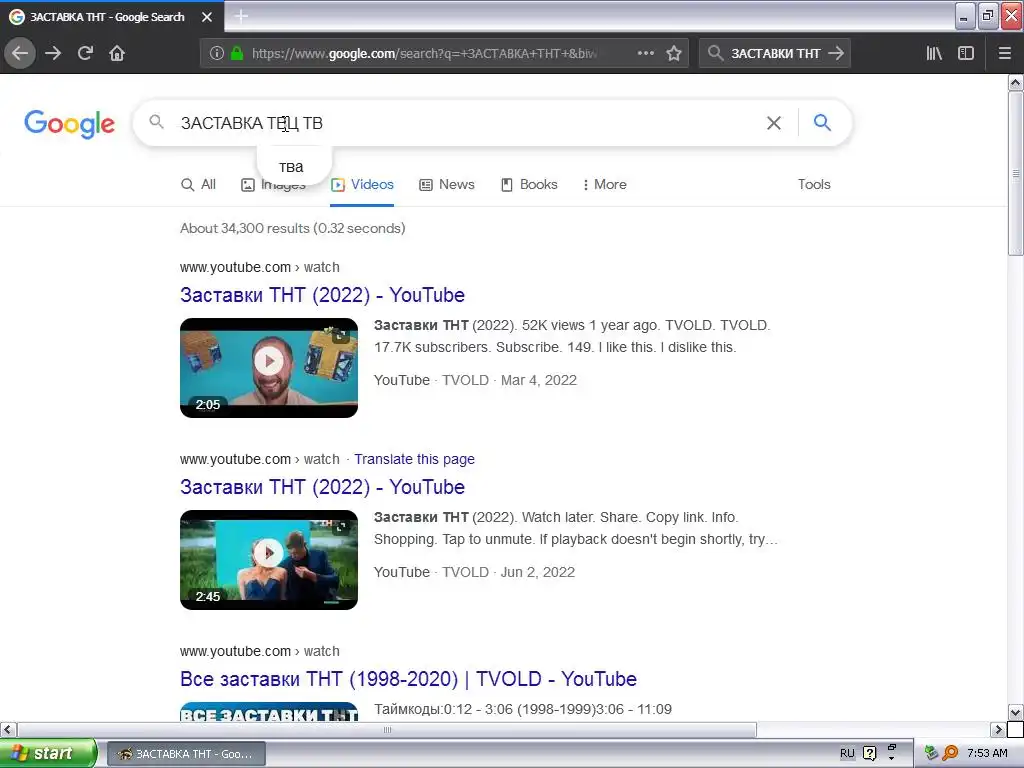Click the 'ВСЕ ЗАСТАВКИ ТНТ' video thumbnail
The image size is (1024, 768).
point(269,712)
